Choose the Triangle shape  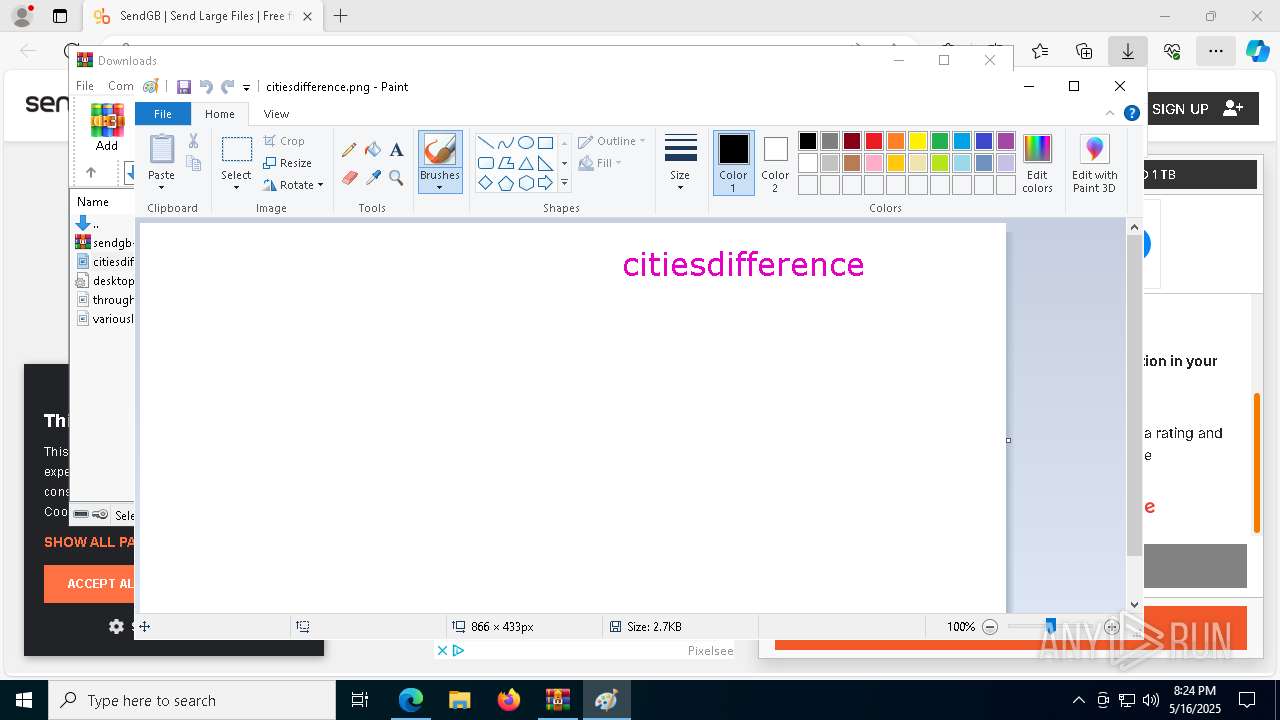(x=525, y=163)
